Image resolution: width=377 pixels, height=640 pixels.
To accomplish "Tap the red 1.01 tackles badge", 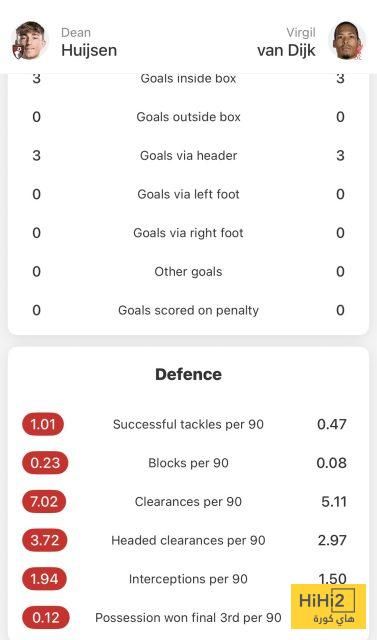I will [43, 424].
